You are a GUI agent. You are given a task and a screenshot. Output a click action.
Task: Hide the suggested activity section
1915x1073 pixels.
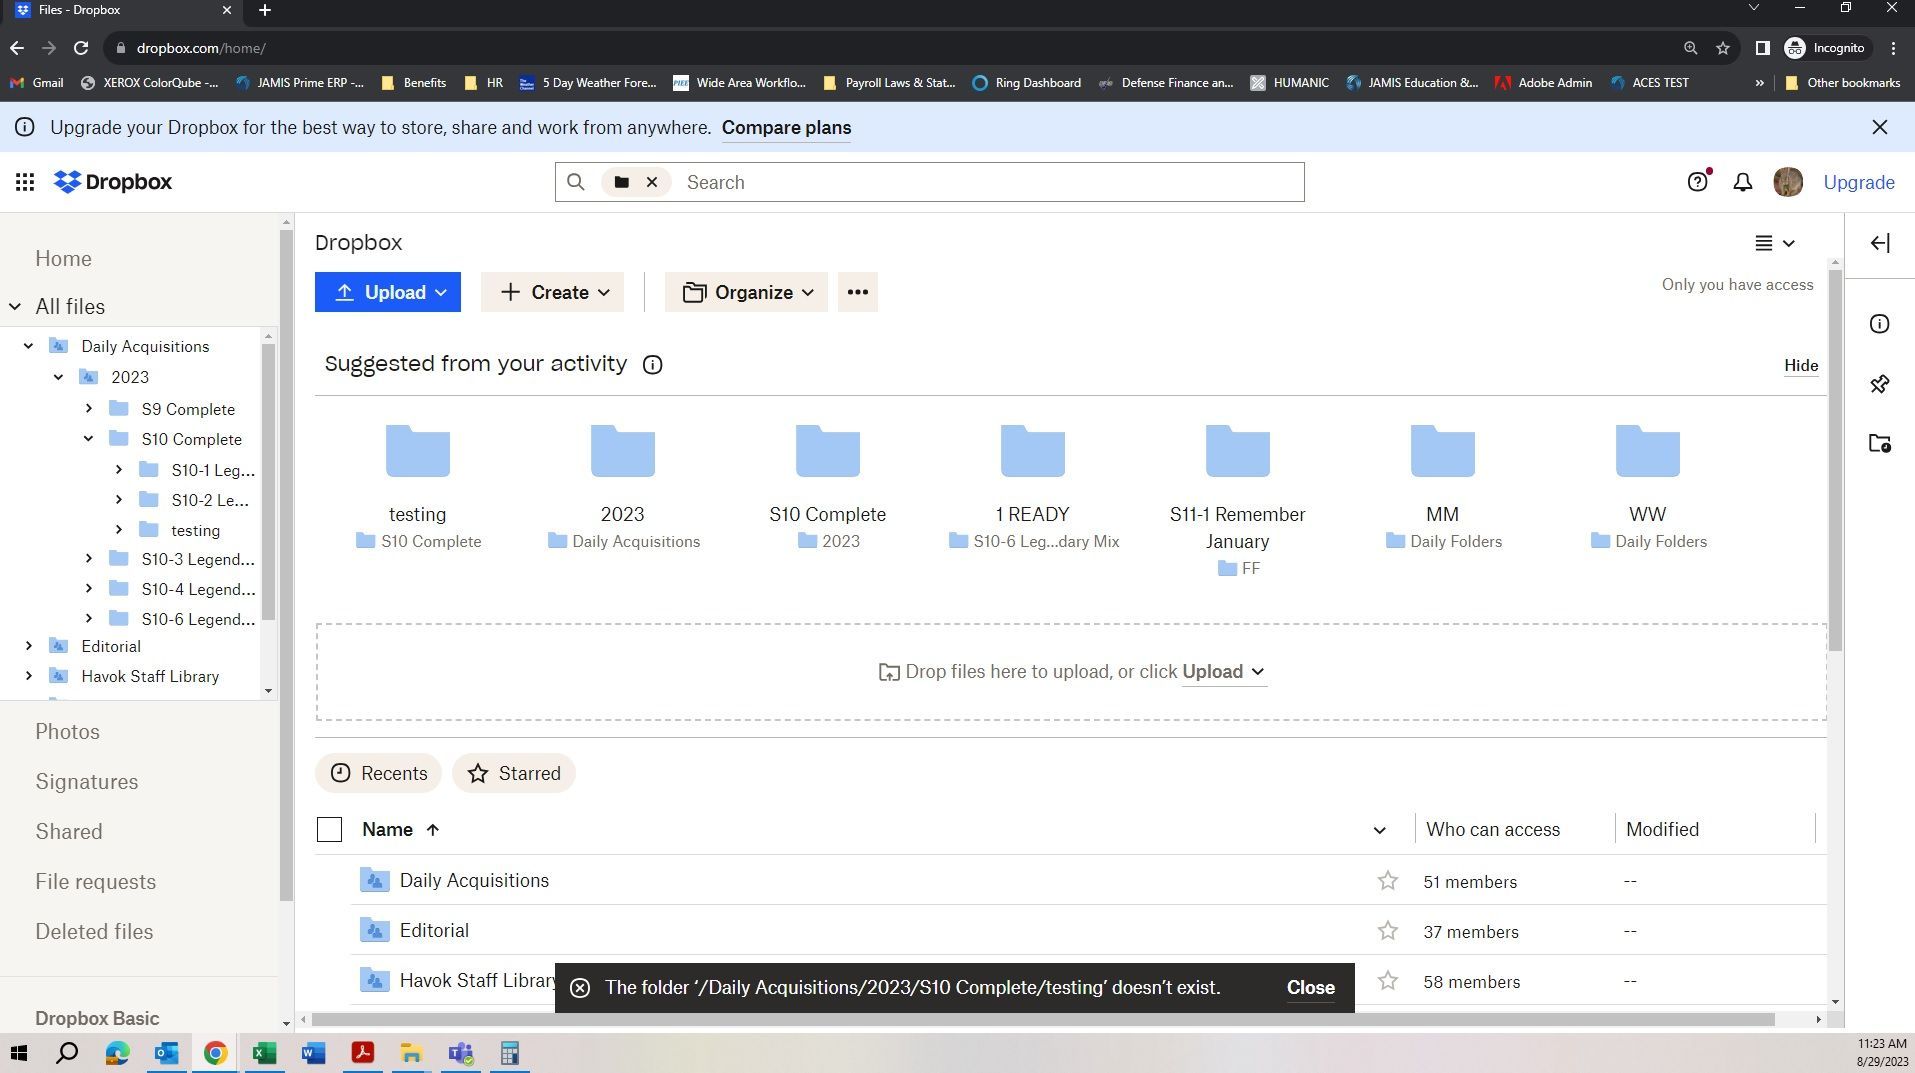pos(1801,365)
